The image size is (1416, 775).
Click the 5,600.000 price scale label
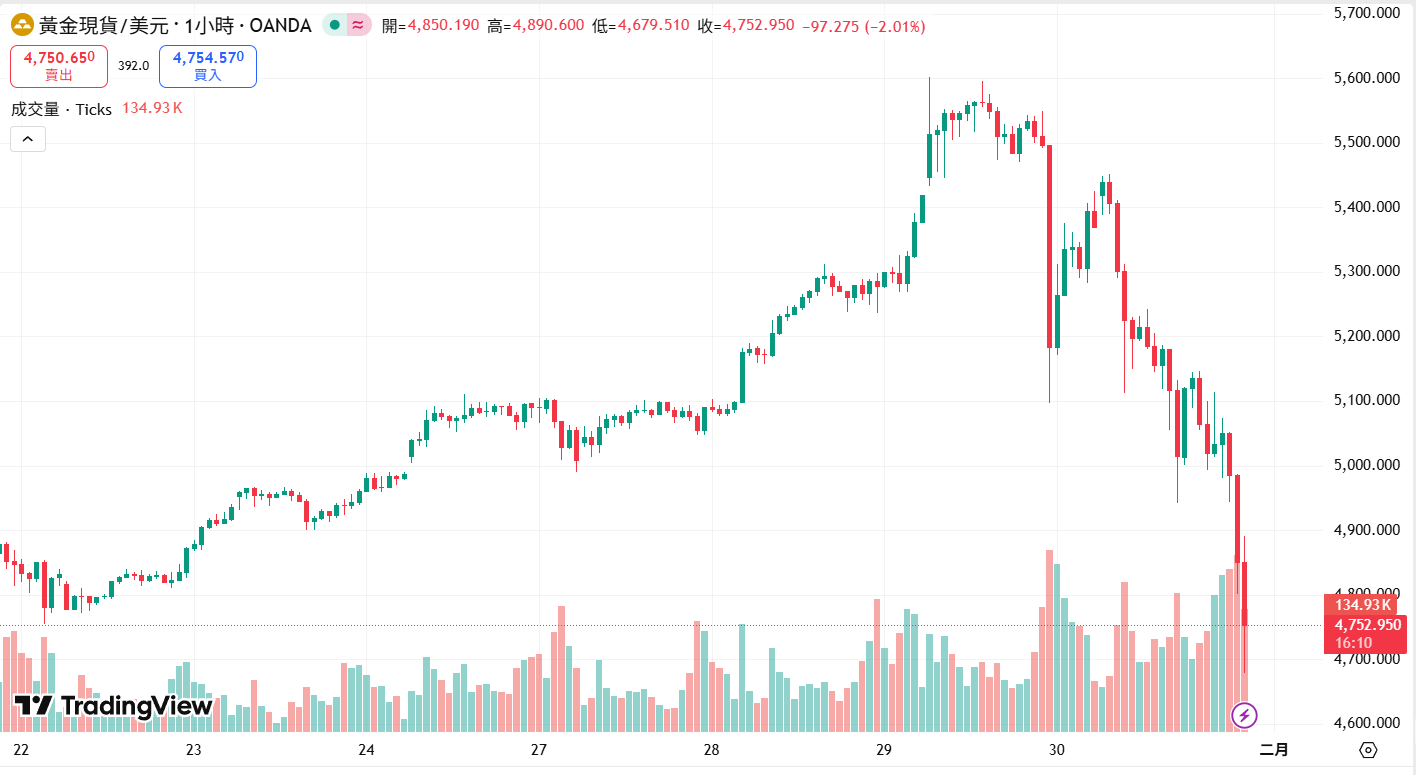click(1366, 78)
